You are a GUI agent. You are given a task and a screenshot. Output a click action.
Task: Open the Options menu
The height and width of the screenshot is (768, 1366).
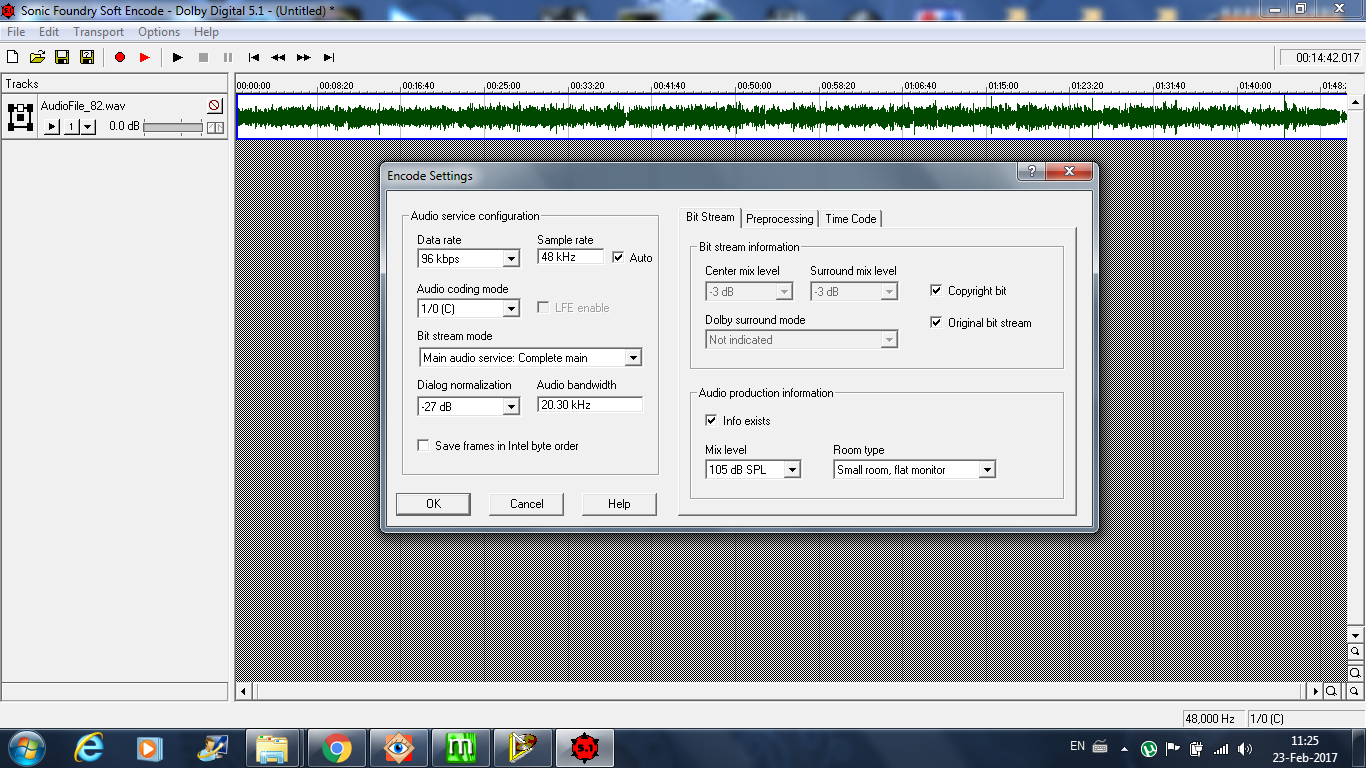point(159,32)
